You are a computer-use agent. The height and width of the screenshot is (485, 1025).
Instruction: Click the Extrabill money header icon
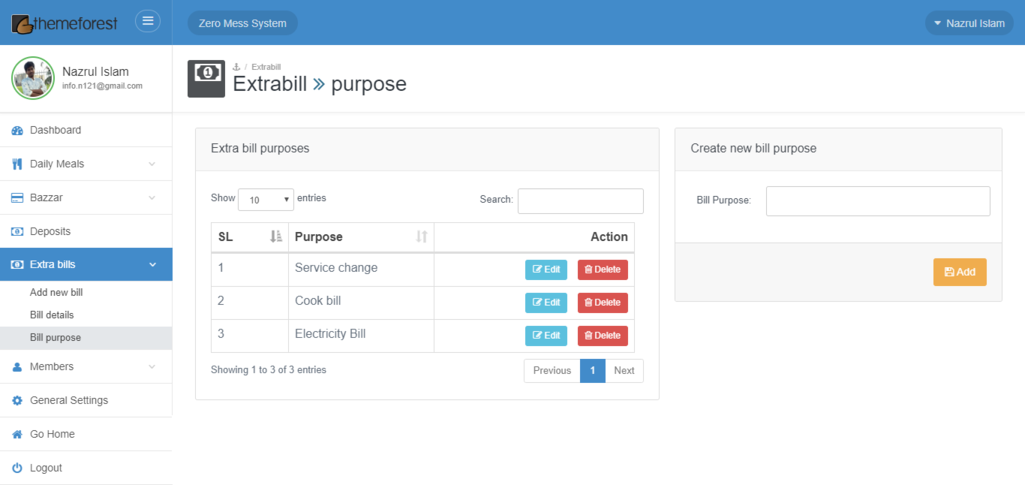(x=206, y=78)
